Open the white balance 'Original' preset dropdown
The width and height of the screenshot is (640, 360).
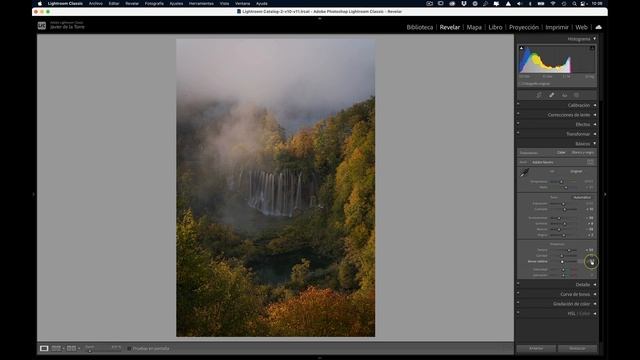click(x=576, y=171)
